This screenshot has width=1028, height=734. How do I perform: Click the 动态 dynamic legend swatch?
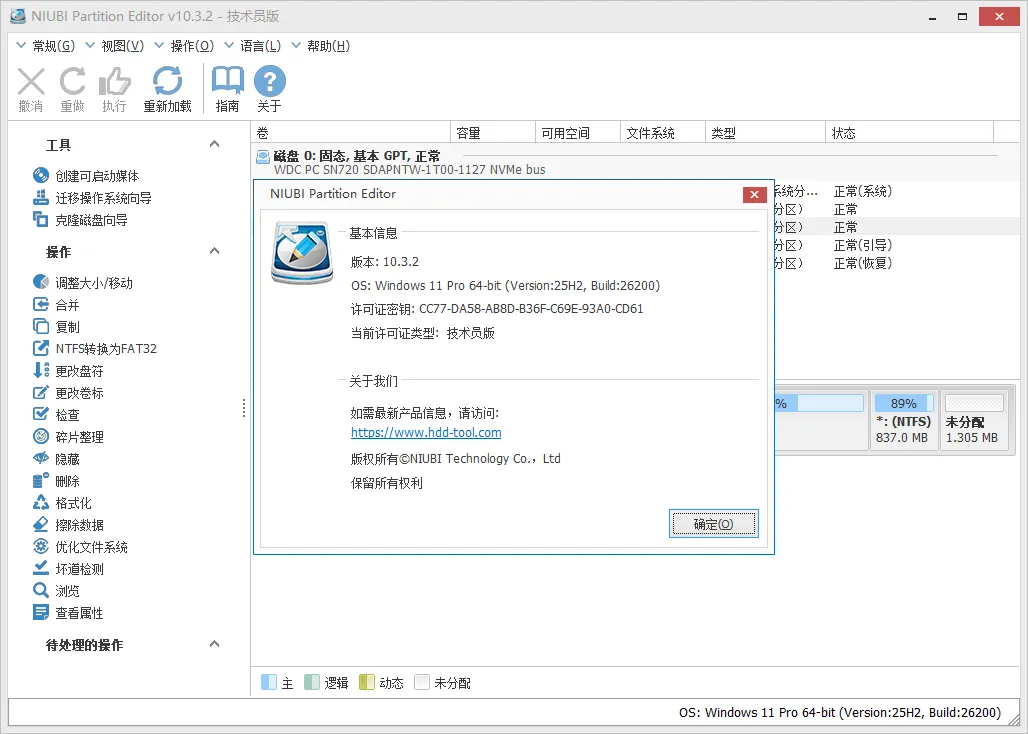(x=366, y=682)
